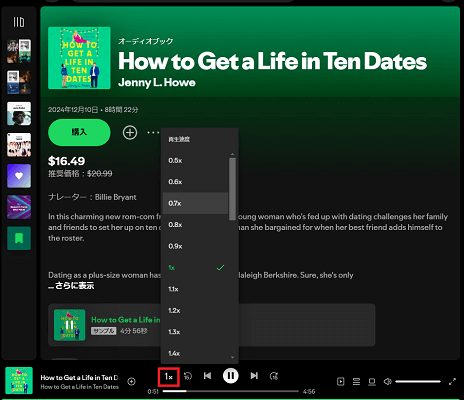Mute with the speaker icon
This screenshot has width=464, height=400.
point(387,381)
